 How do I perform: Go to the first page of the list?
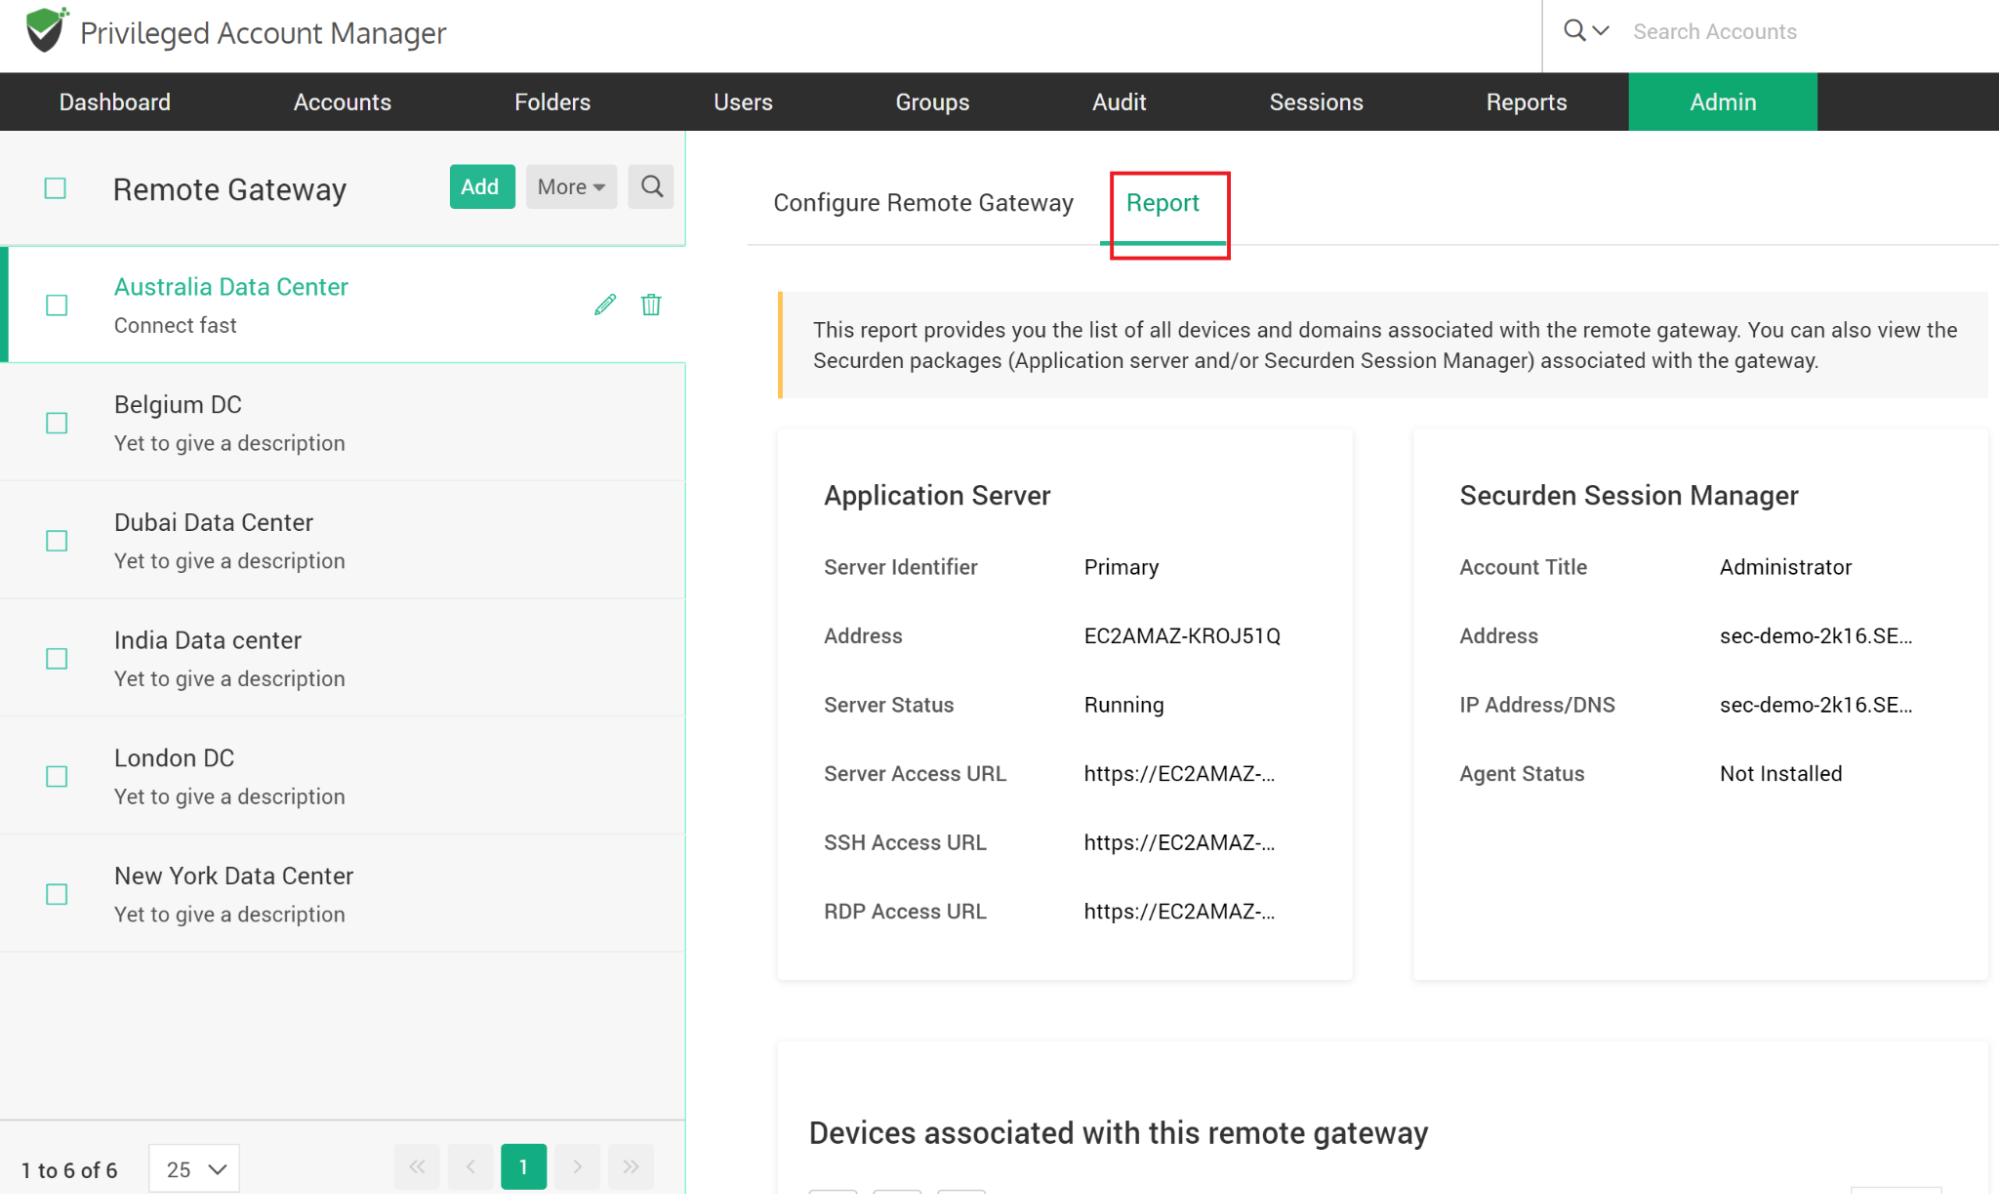(417, 1167)
